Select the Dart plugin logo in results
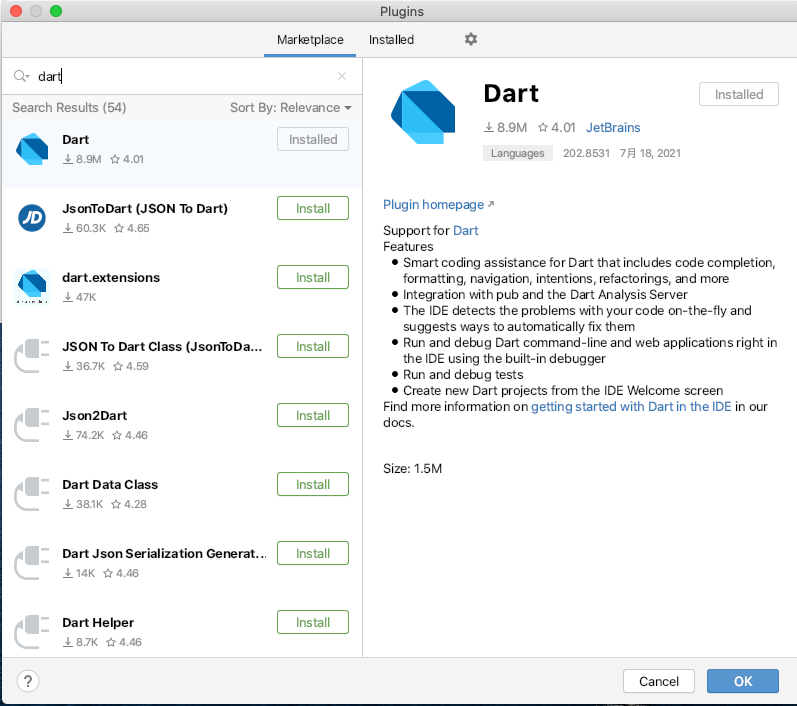Image resolution: width=797 pixels, height=706 pixels. click(32, 149)
